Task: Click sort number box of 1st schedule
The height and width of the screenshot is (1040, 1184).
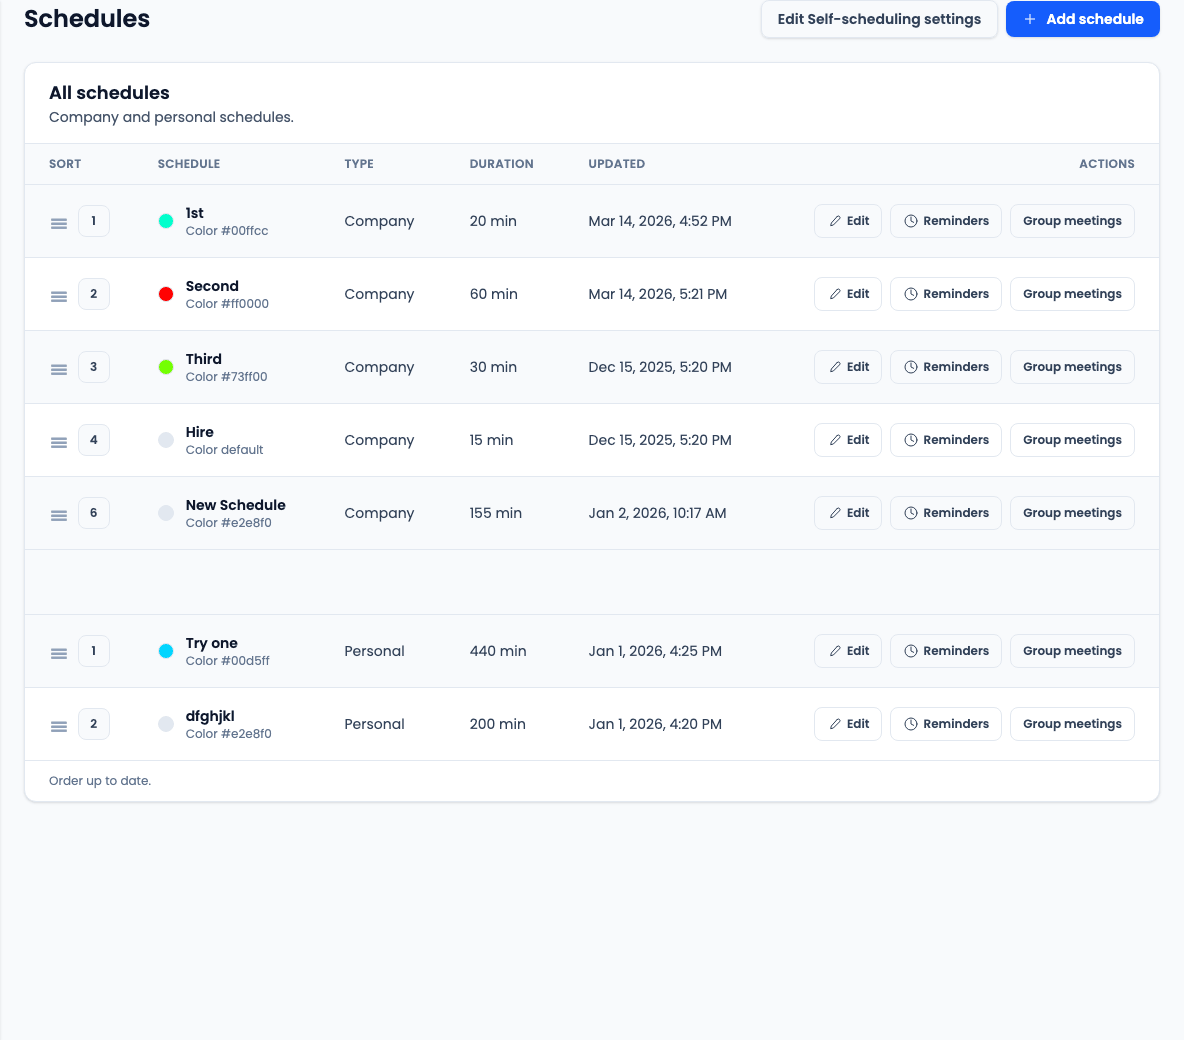Action: click(x=94, y=221)
